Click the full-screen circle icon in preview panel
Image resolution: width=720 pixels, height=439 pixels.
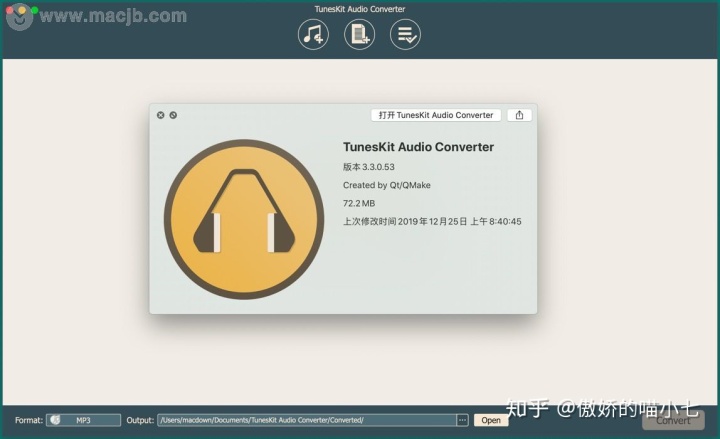[173, 115]
